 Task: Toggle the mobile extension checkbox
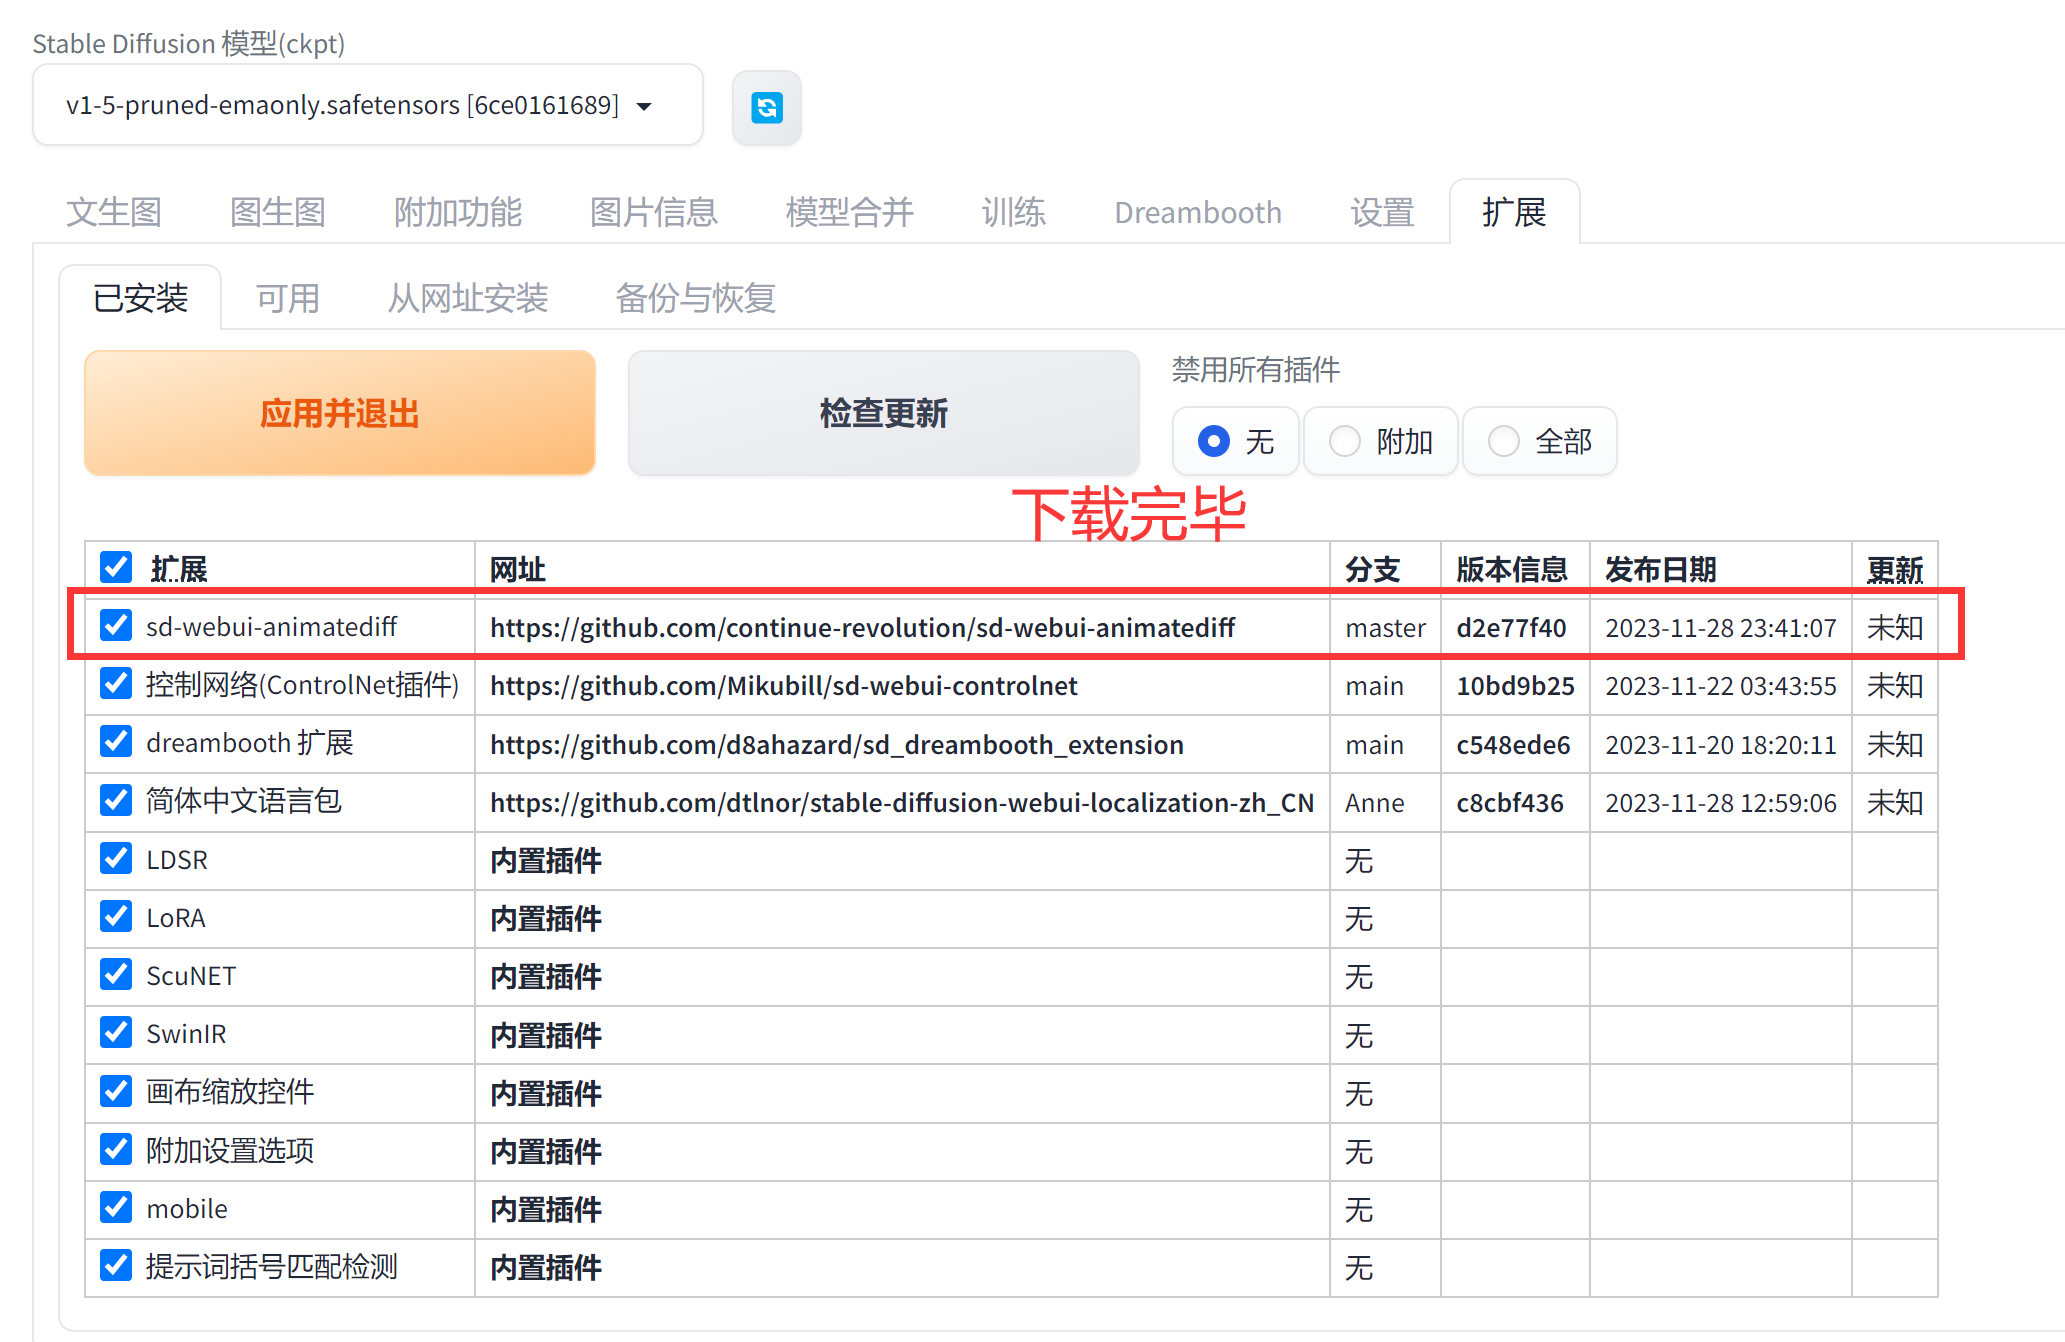pyautogui.click(x=116, y=1208)
